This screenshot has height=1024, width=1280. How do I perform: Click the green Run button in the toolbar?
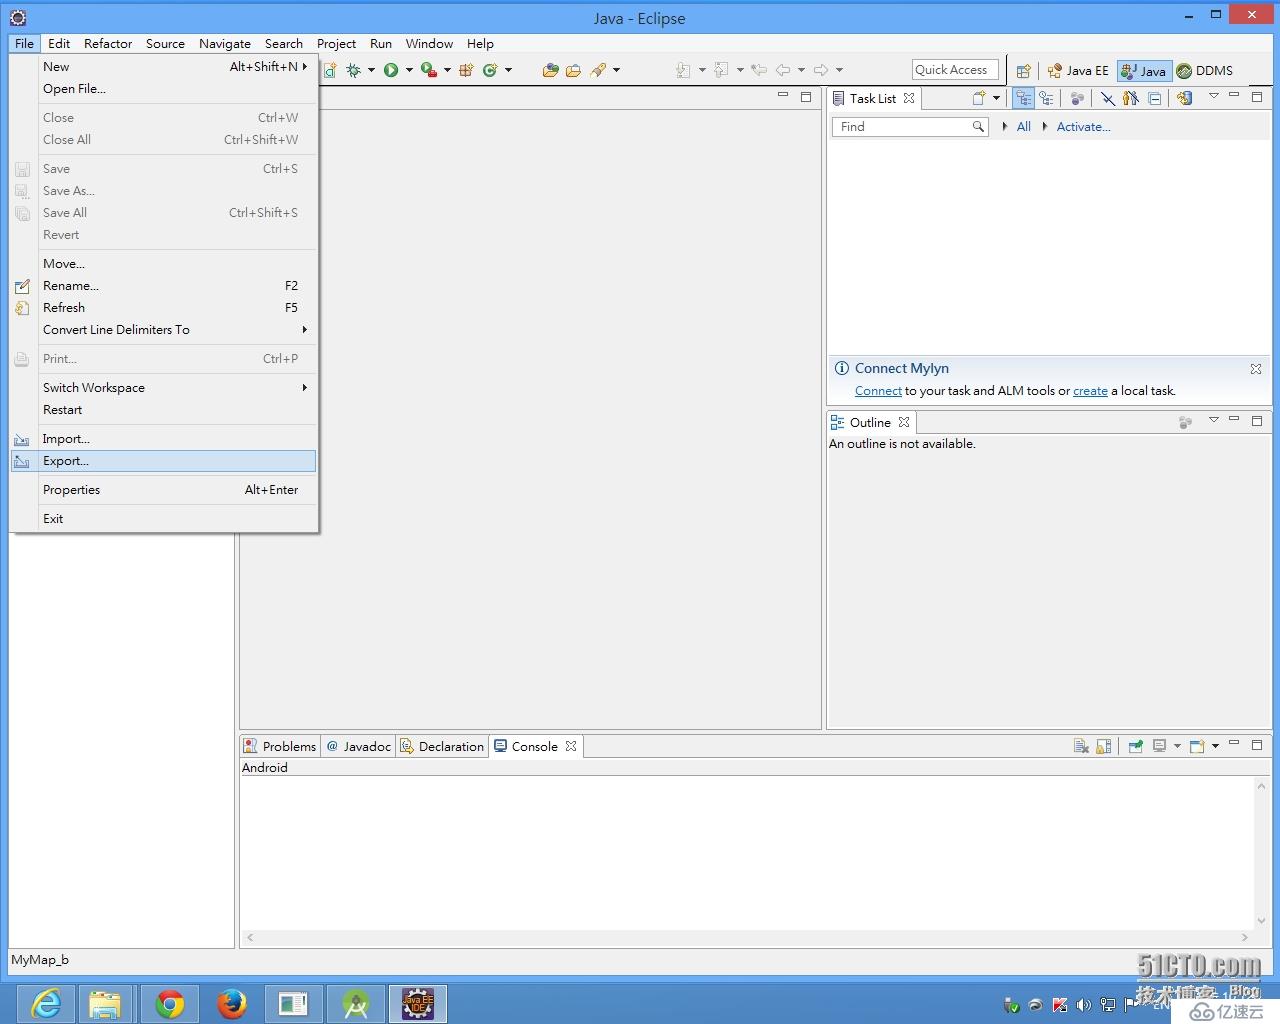pos(391,70)
